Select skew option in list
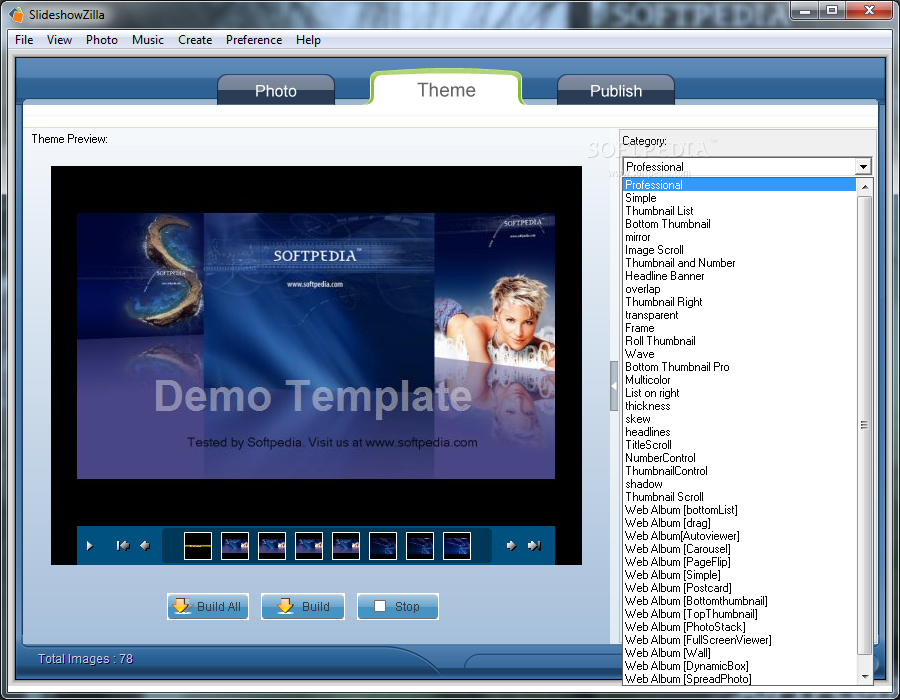This screenshot has height=700, width=900. 739,419
